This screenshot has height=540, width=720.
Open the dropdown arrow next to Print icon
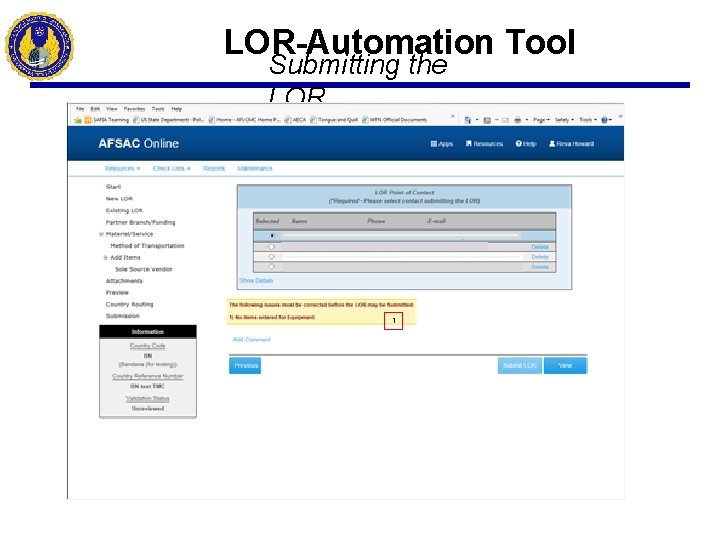tap(526, 120)
